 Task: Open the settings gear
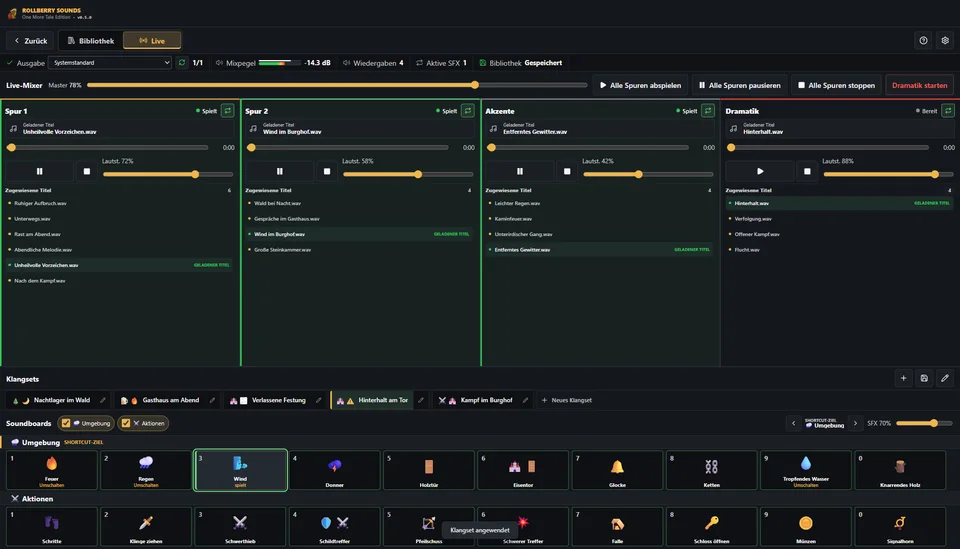(945, 40)
